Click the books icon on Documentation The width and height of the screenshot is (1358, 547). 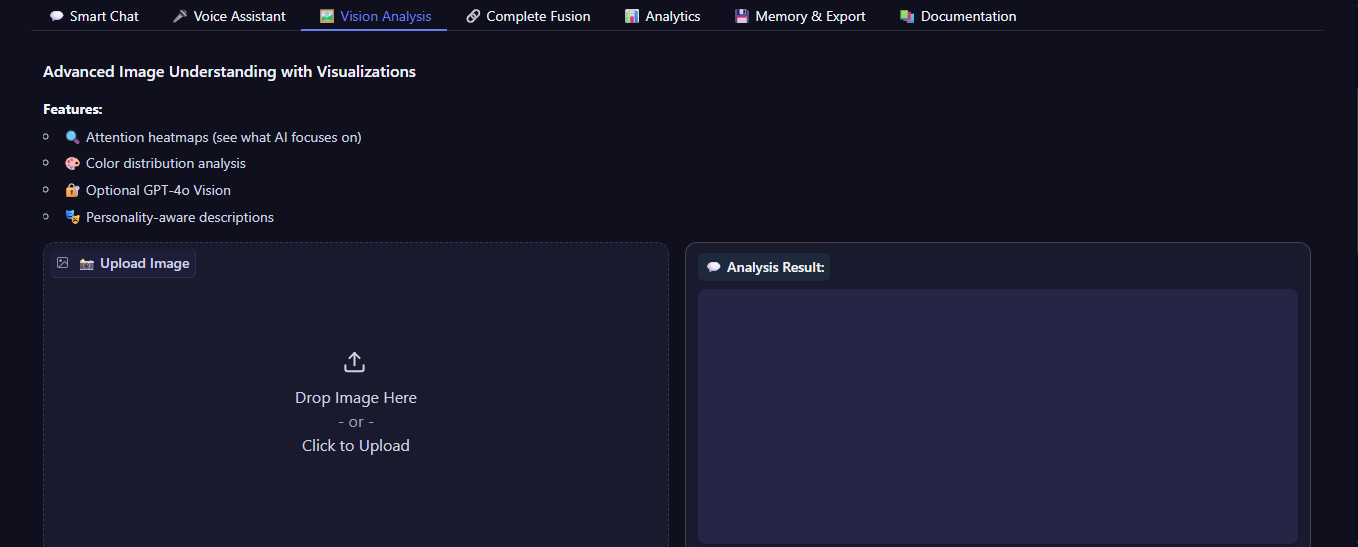click(907, 16)
